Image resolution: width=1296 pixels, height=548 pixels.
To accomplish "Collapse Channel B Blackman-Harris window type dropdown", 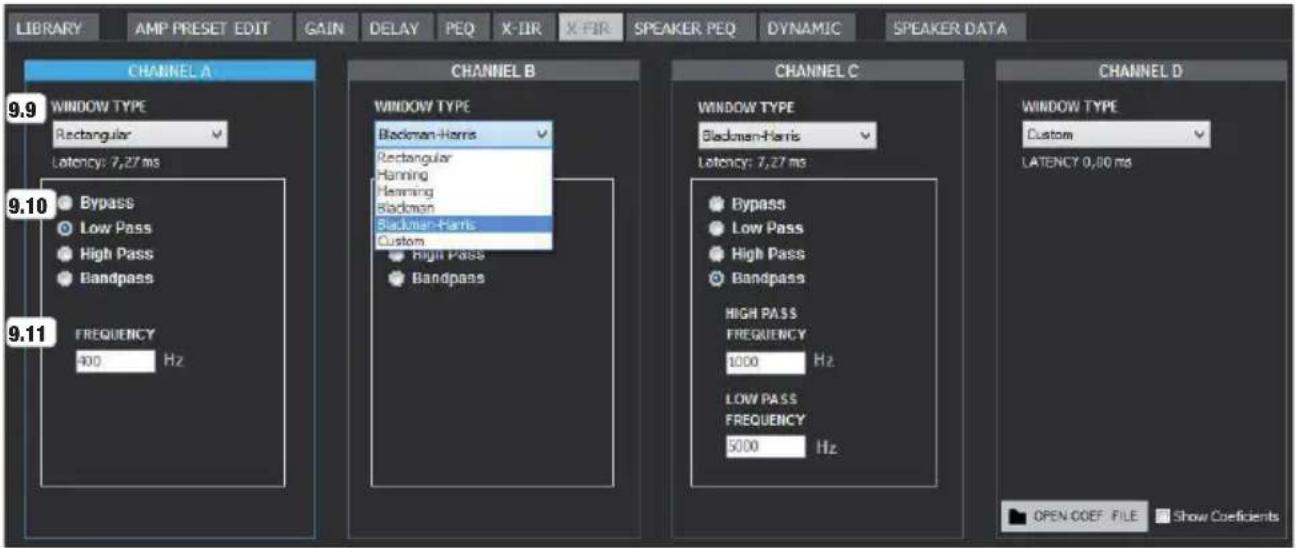I will coord(462,134).
